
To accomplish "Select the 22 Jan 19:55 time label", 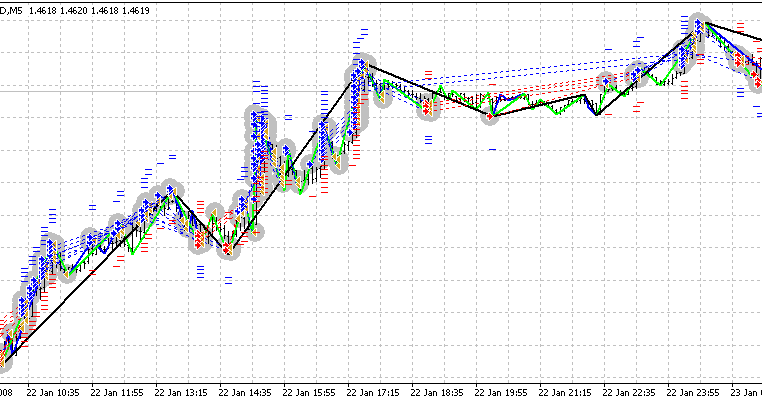I will [501, 393].
